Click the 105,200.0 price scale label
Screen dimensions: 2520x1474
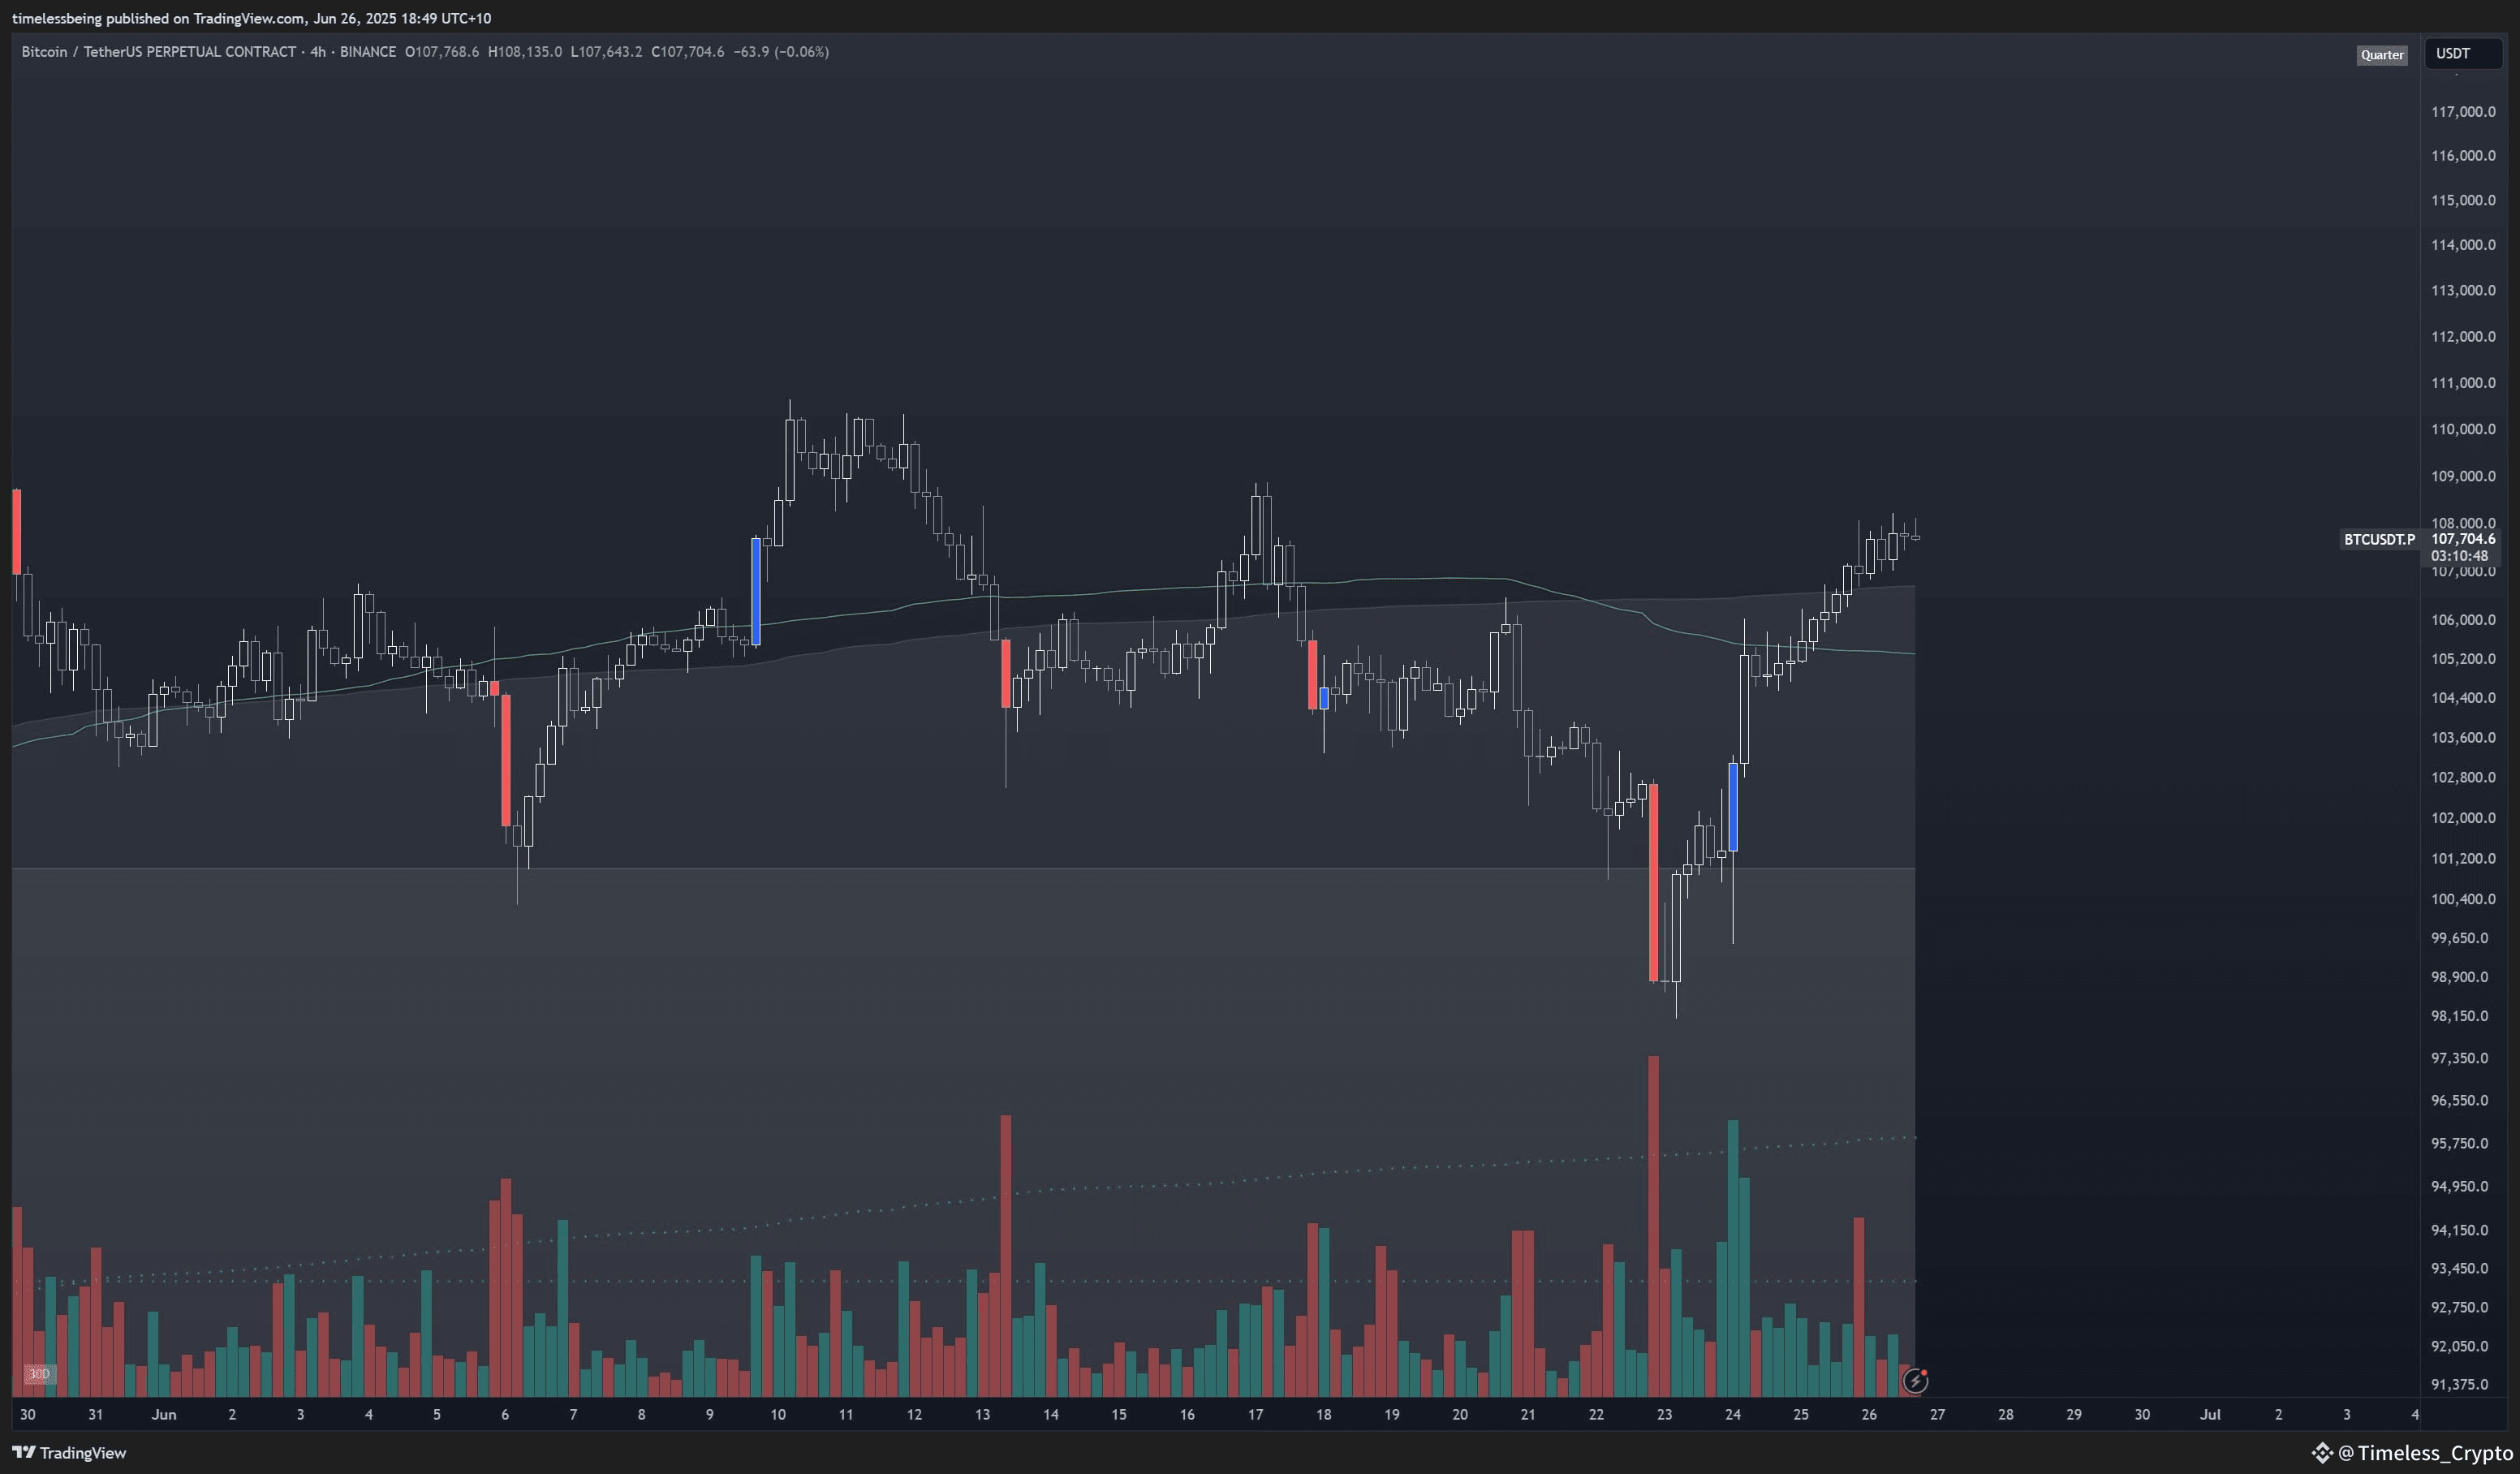[2463, 659]
